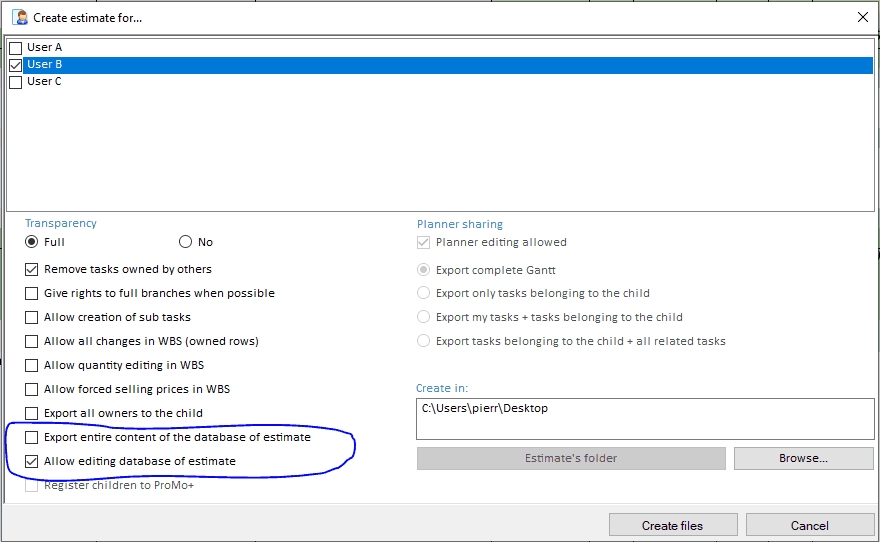Enable Allow creation of sub tasks
880x542 pixels.
(32, 318)
